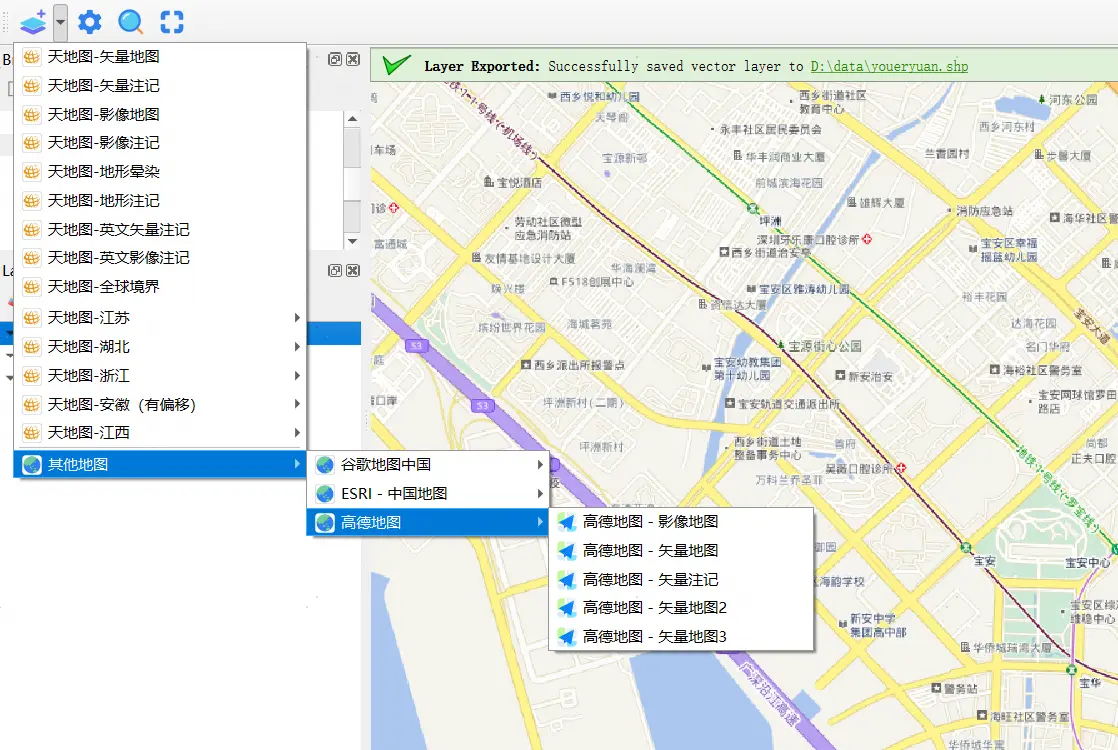Add 高德地图 - 矢量注记 layer
The image size is (1118, 750).
(x=681, y=580)
